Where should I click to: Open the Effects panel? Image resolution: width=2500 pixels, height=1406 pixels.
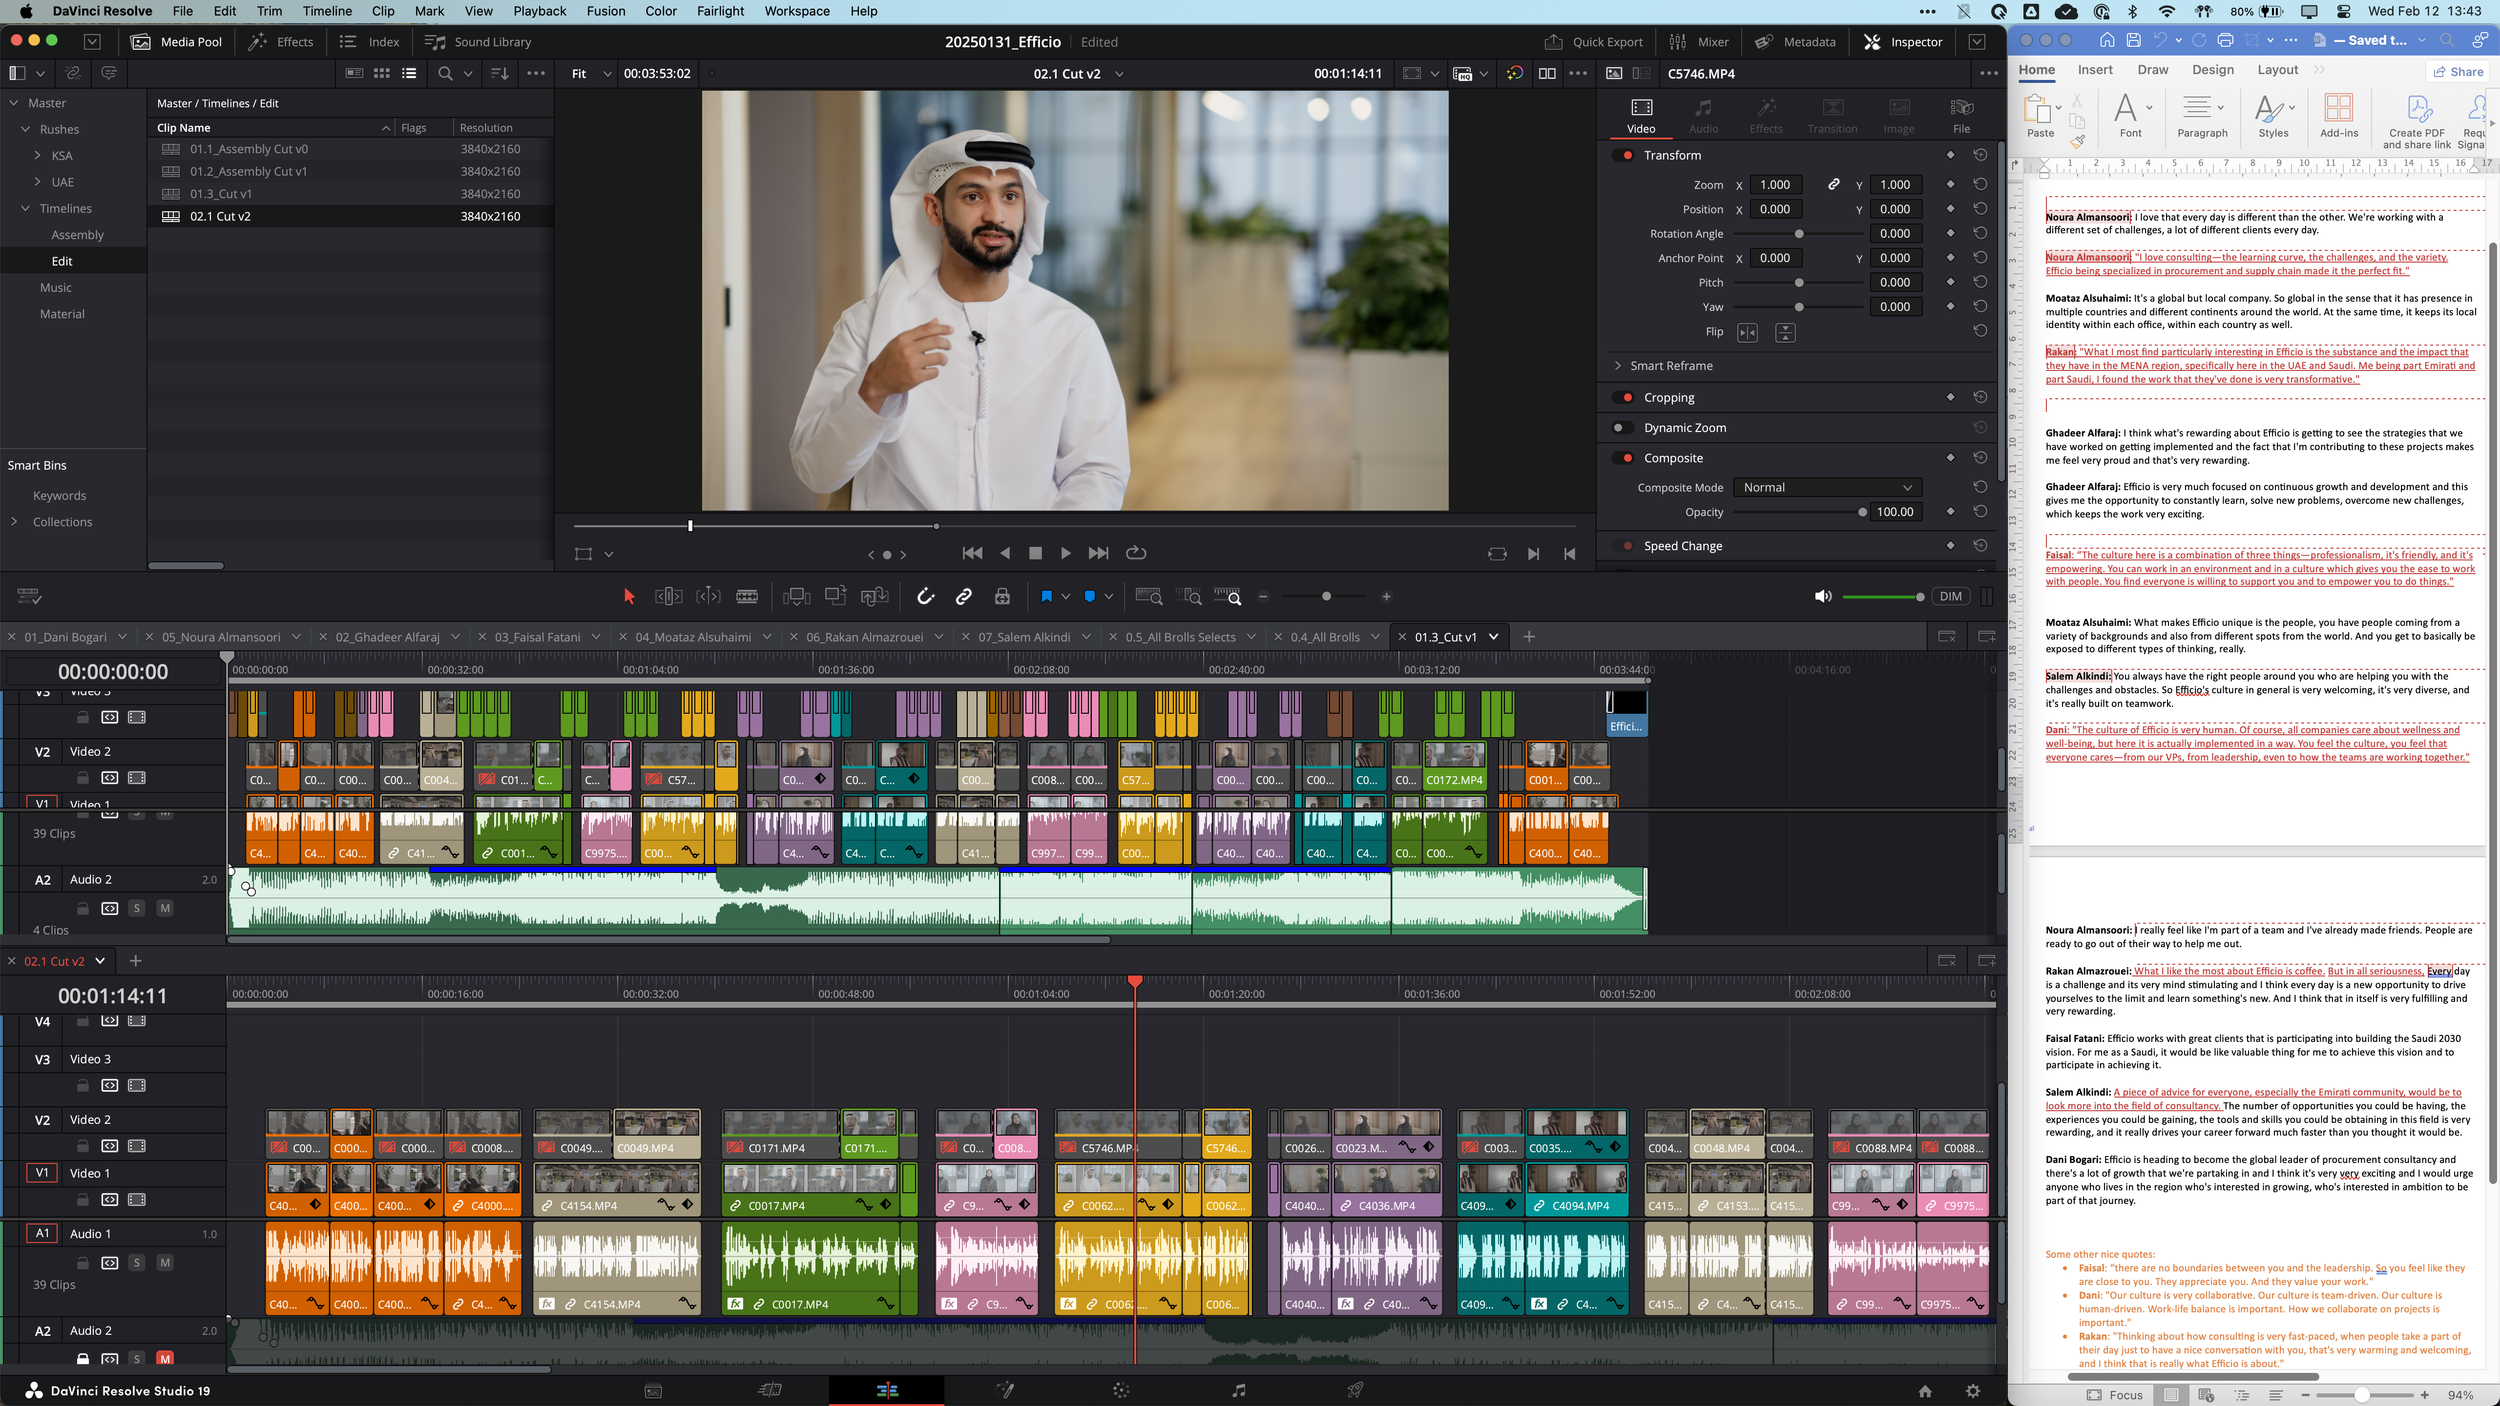pyautogui.click(x=281, y=42)
